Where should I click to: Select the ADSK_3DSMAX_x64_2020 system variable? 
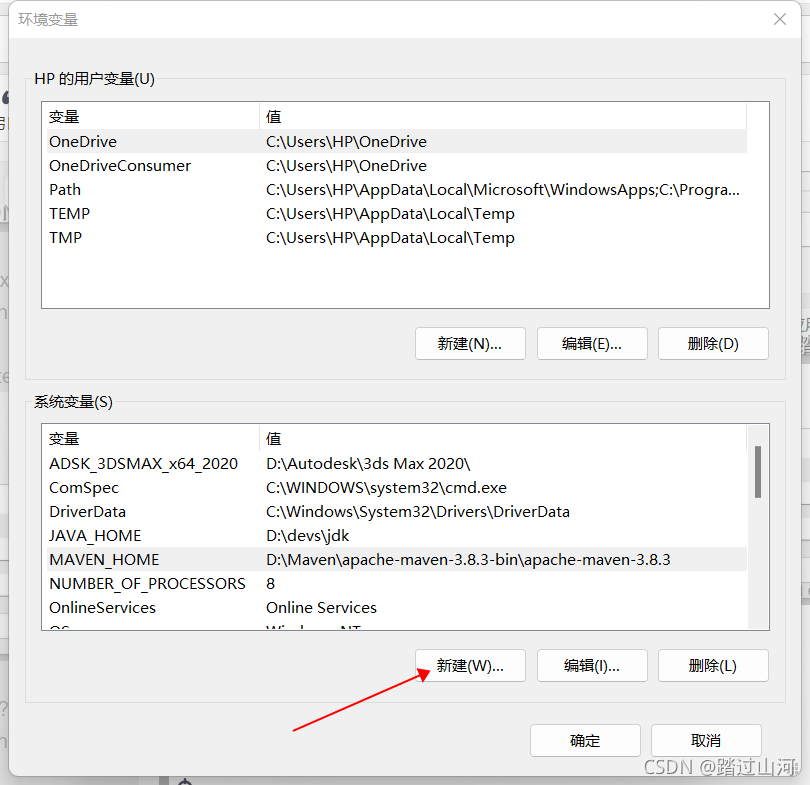tap(397, 464)
